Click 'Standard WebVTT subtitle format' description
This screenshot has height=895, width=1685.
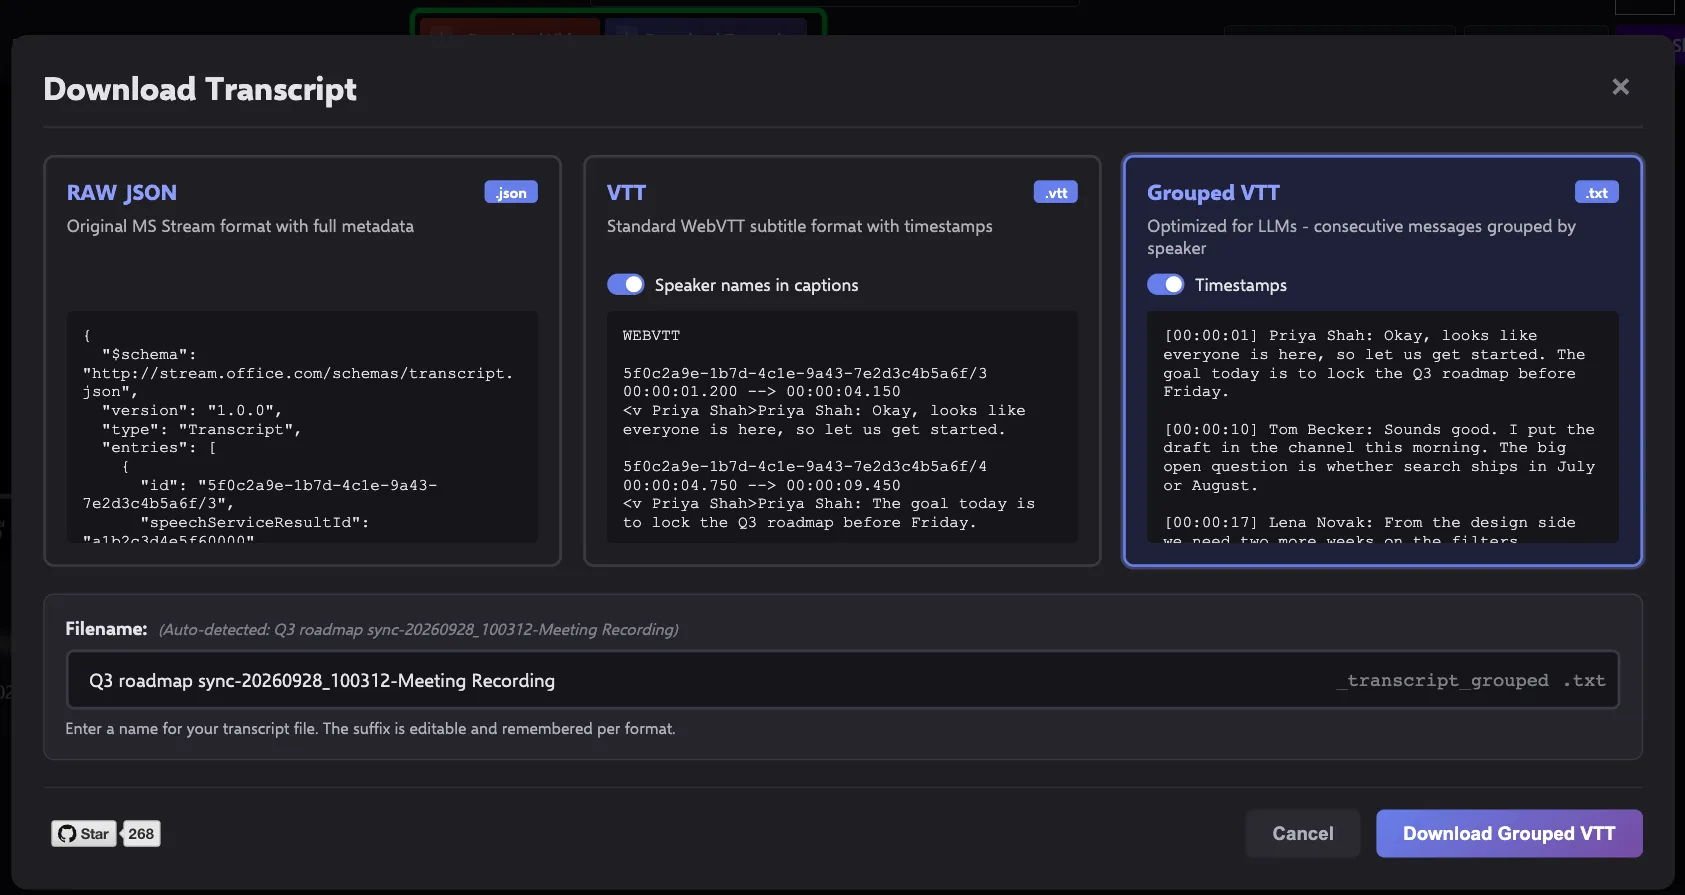(x=799, y=227)
